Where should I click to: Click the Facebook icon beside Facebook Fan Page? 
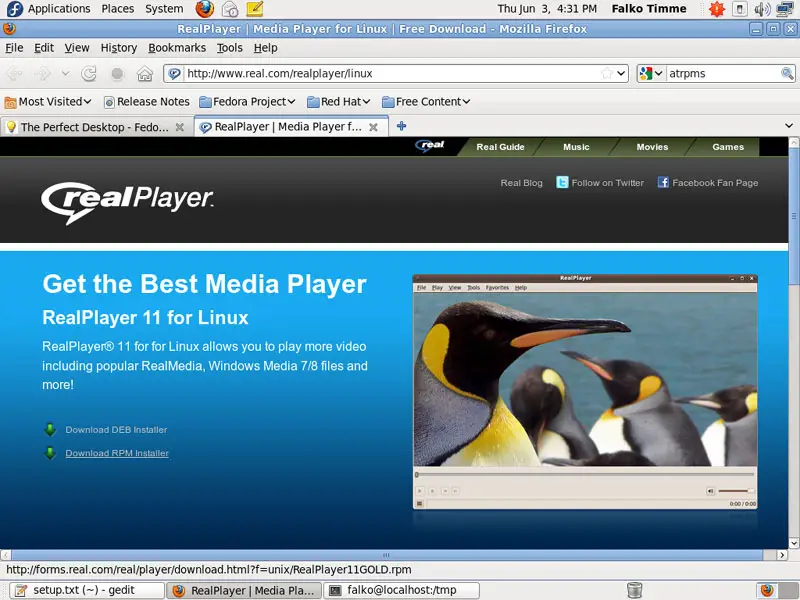click(663, 182)
